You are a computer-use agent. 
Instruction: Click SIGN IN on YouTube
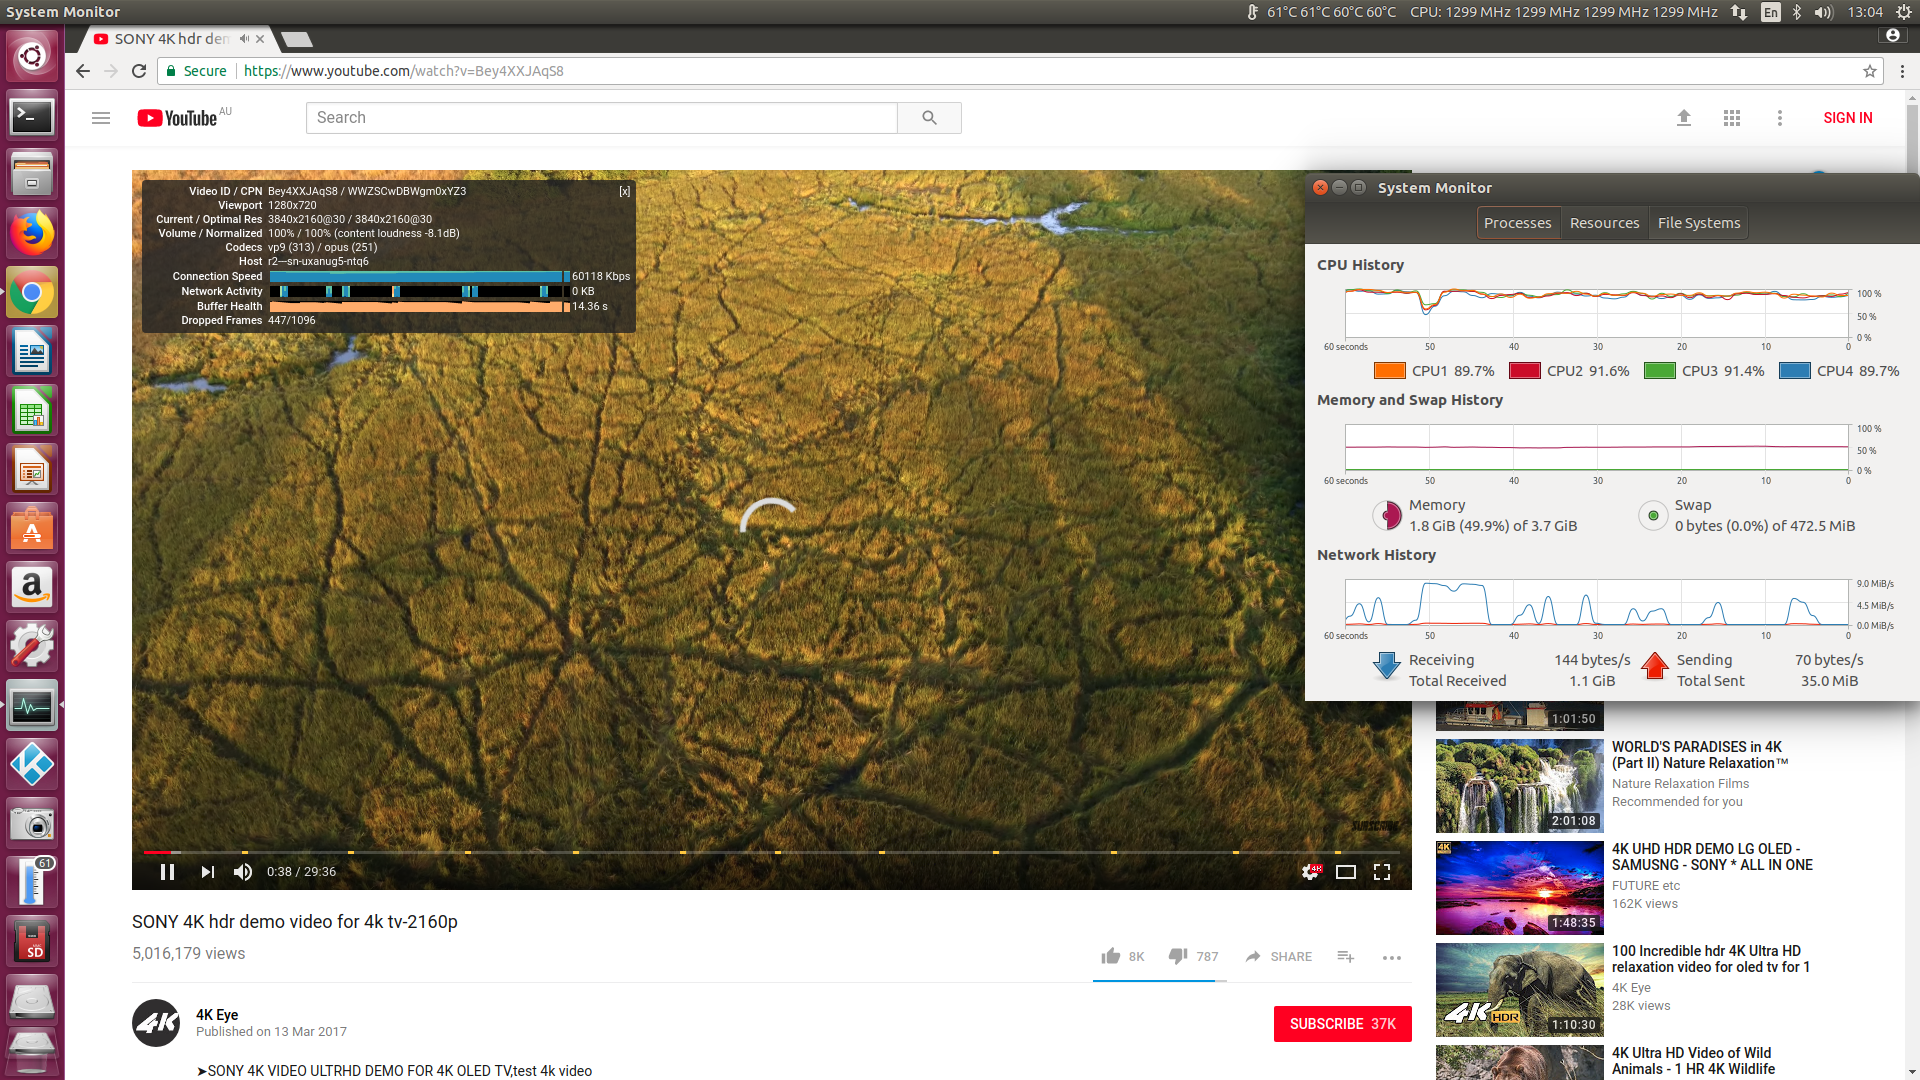pos(1848,118)
